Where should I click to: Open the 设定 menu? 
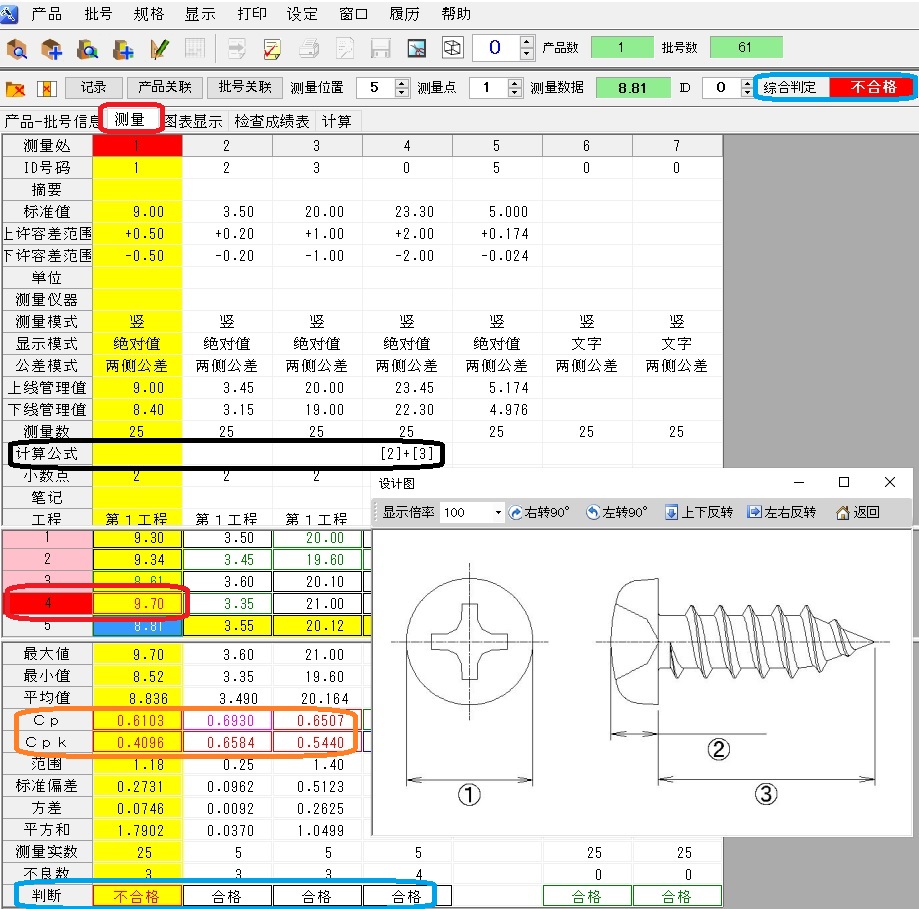coord(302,13)
